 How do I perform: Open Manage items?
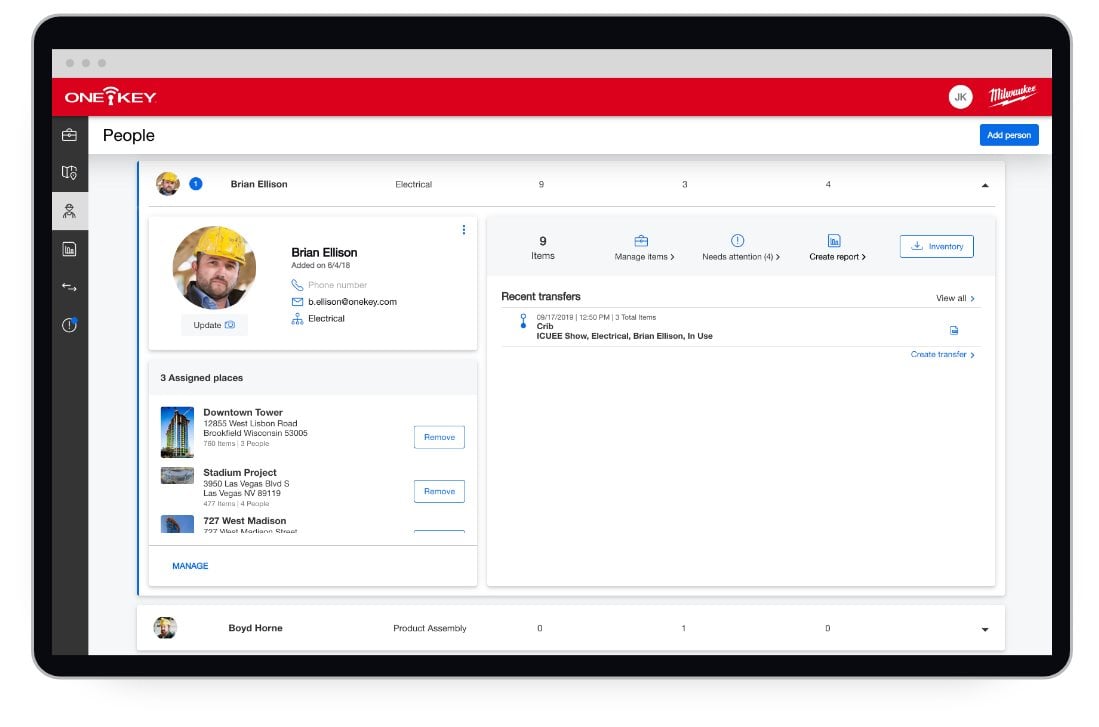(x=644, y=248)
